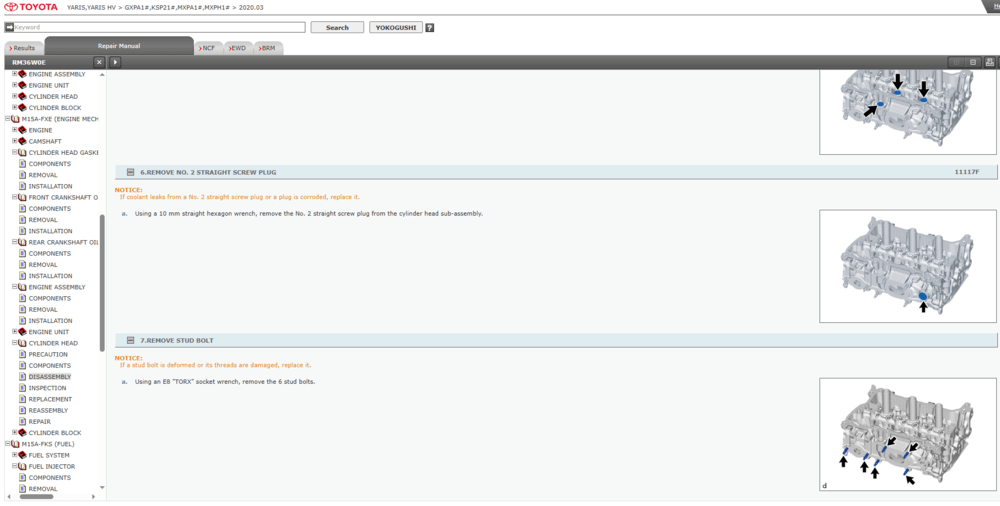Open the EWD tab
This screenshot has width=1000, height=506.
(x=237, y=48)
